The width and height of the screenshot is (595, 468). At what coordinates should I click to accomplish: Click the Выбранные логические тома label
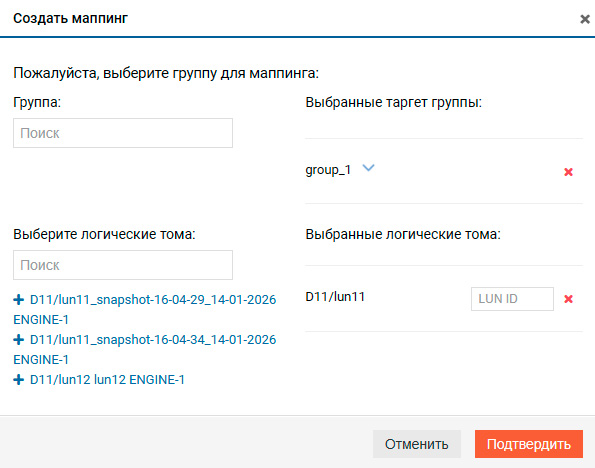click(x=403, y=234)
